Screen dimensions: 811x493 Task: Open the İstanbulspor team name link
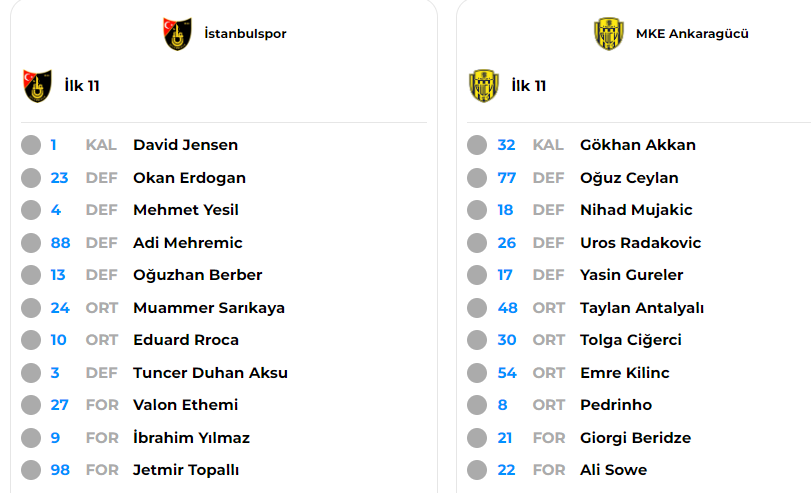click(245, 34)
